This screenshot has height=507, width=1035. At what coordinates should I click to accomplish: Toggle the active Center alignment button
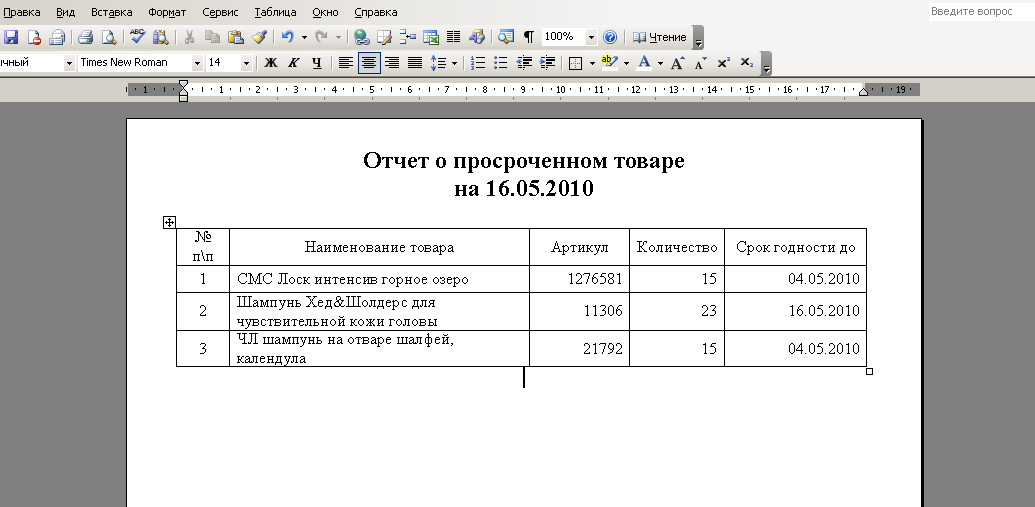369,63
